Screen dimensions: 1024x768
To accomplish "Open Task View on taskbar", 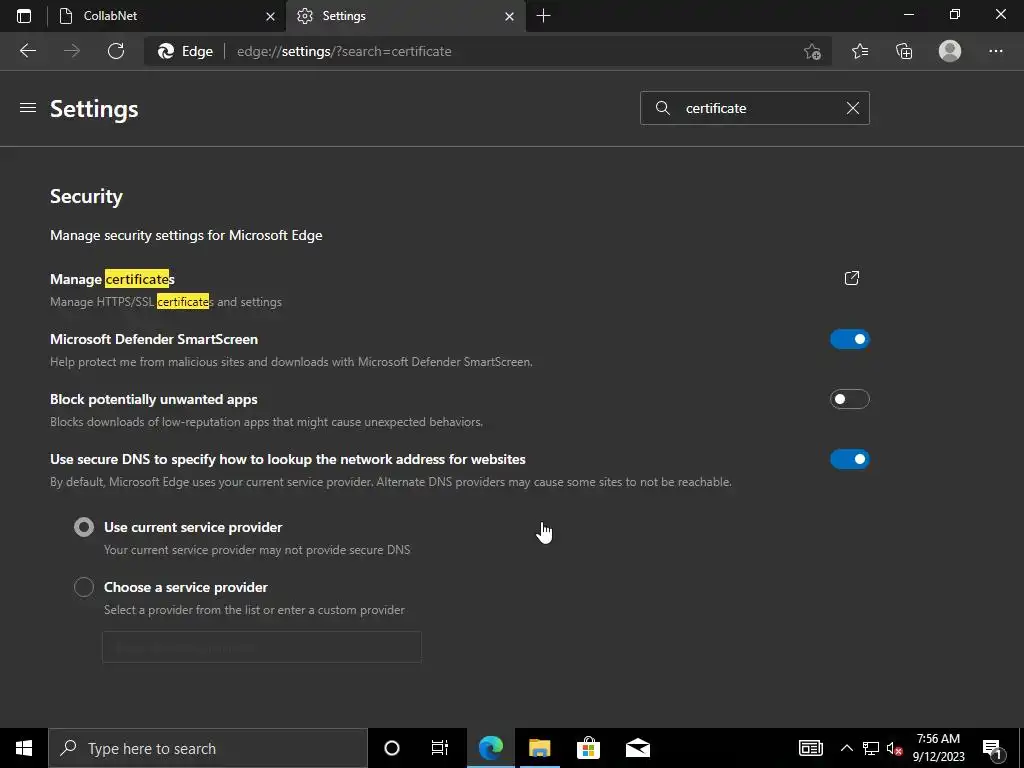I will tap(440, 748).
